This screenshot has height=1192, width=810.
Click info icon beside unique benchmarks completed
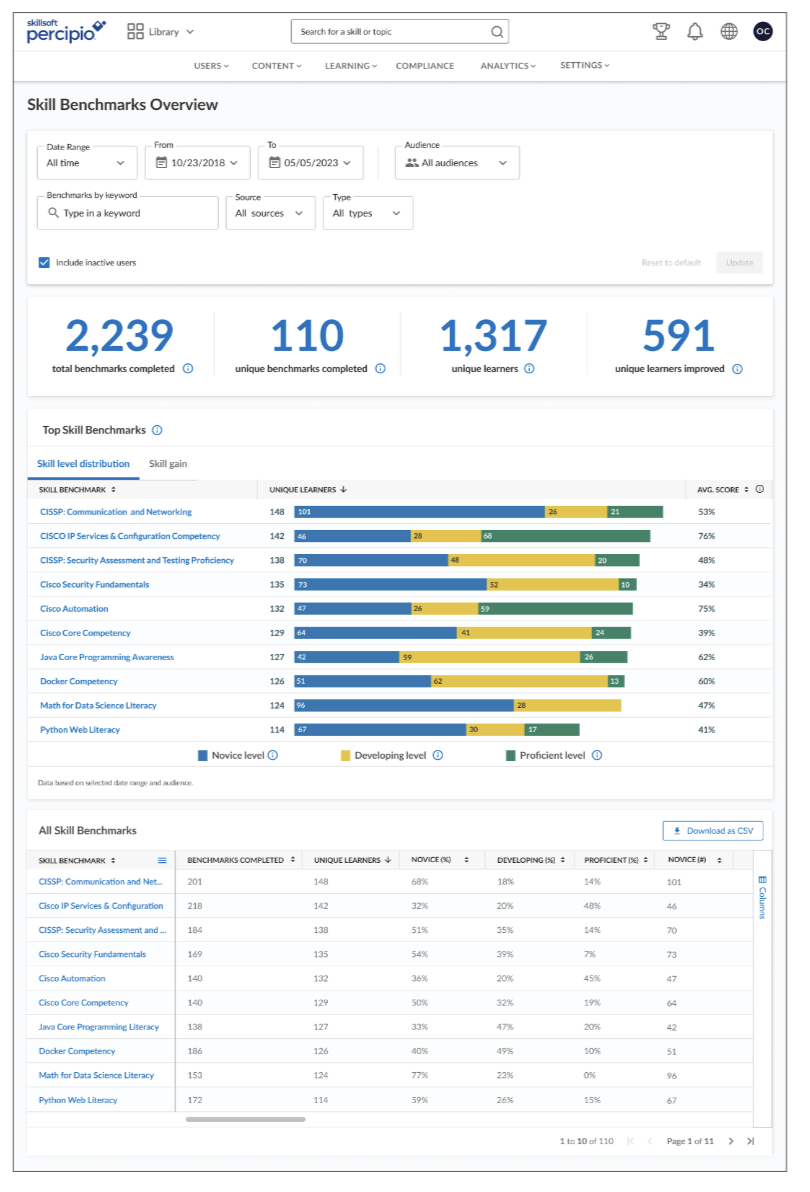(381, 369)
